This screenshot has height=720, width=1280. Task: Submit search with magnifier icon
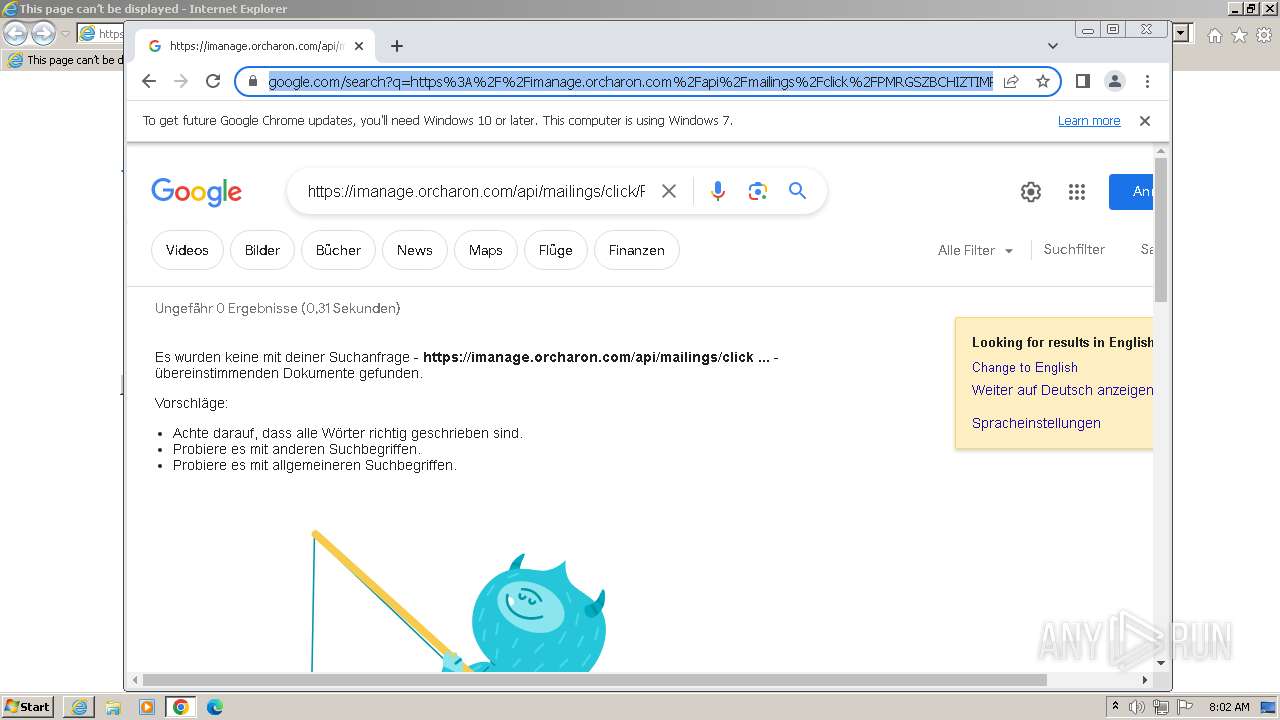tap(797, 191)
